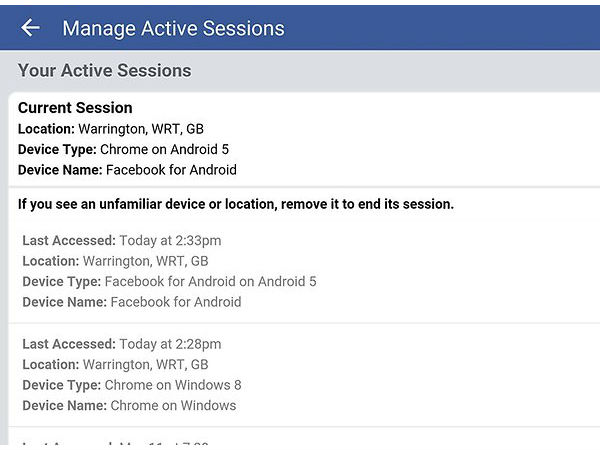600x450 pixels.
Task: Select the Your Active Sessions header
Action: [x=104, y=71]
